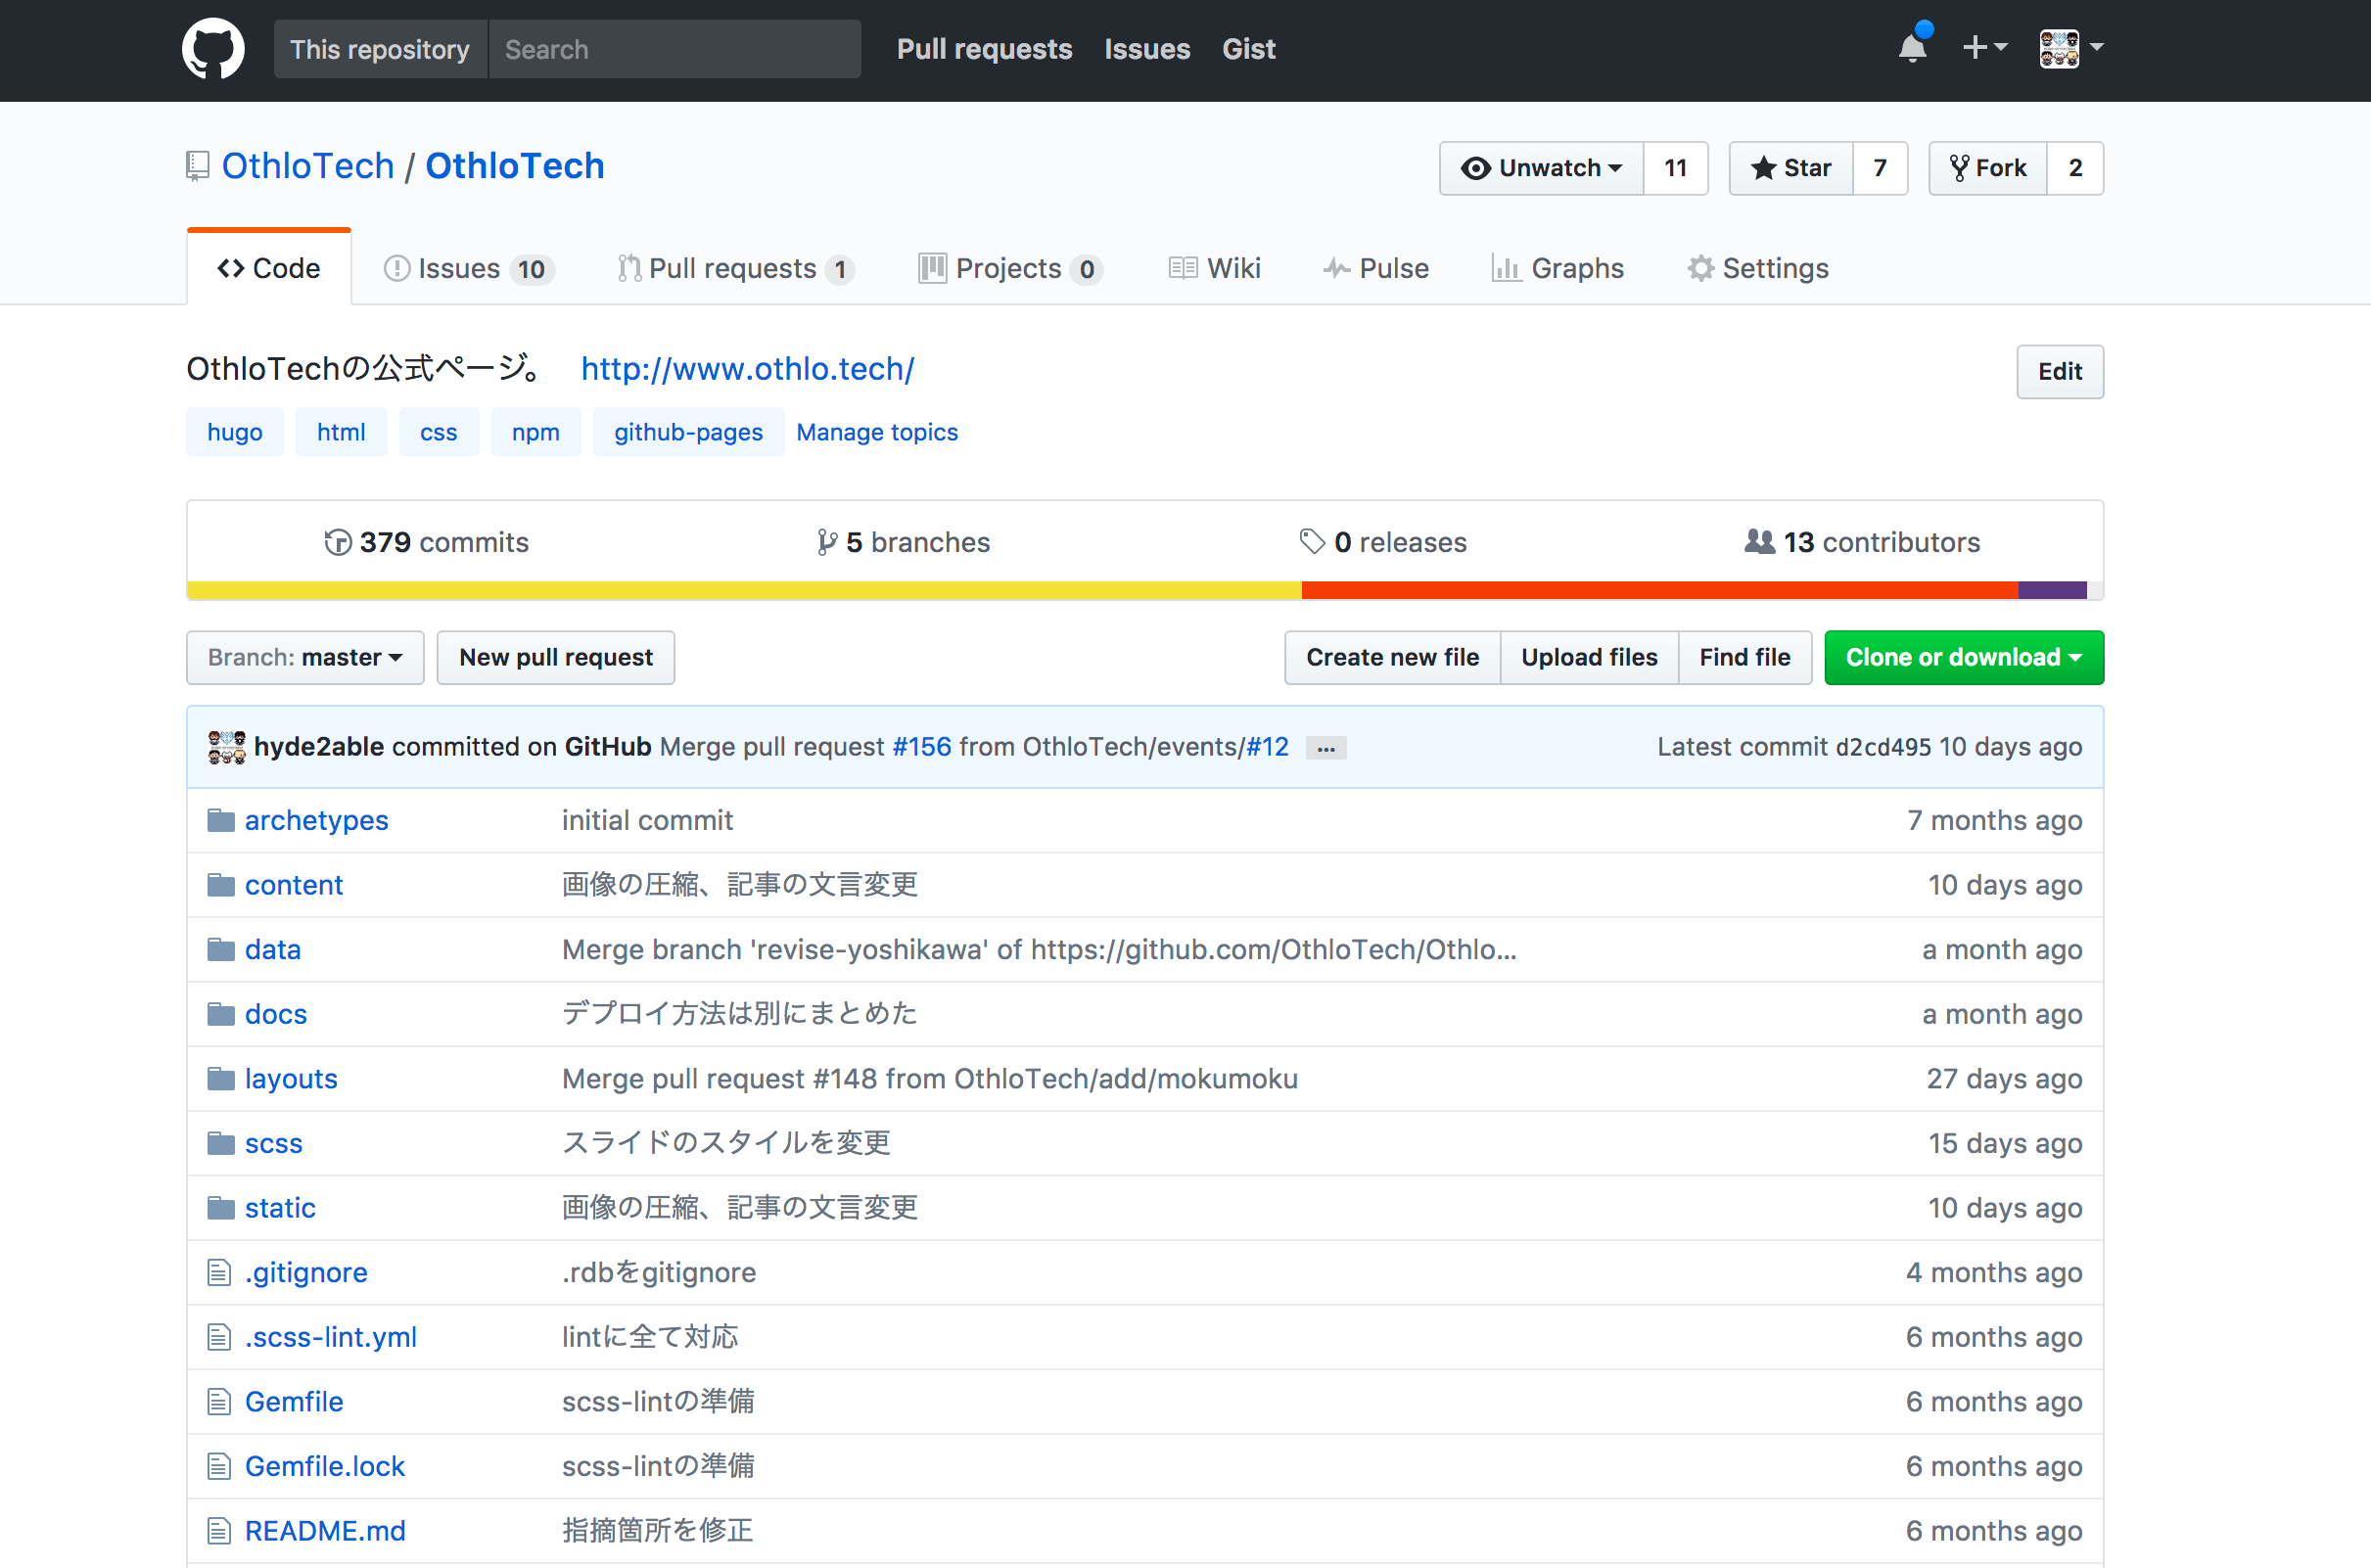Open the user avatar menu
Image resolution: width=2371 pixels, height=1568 pixels.
(2071, 47)
